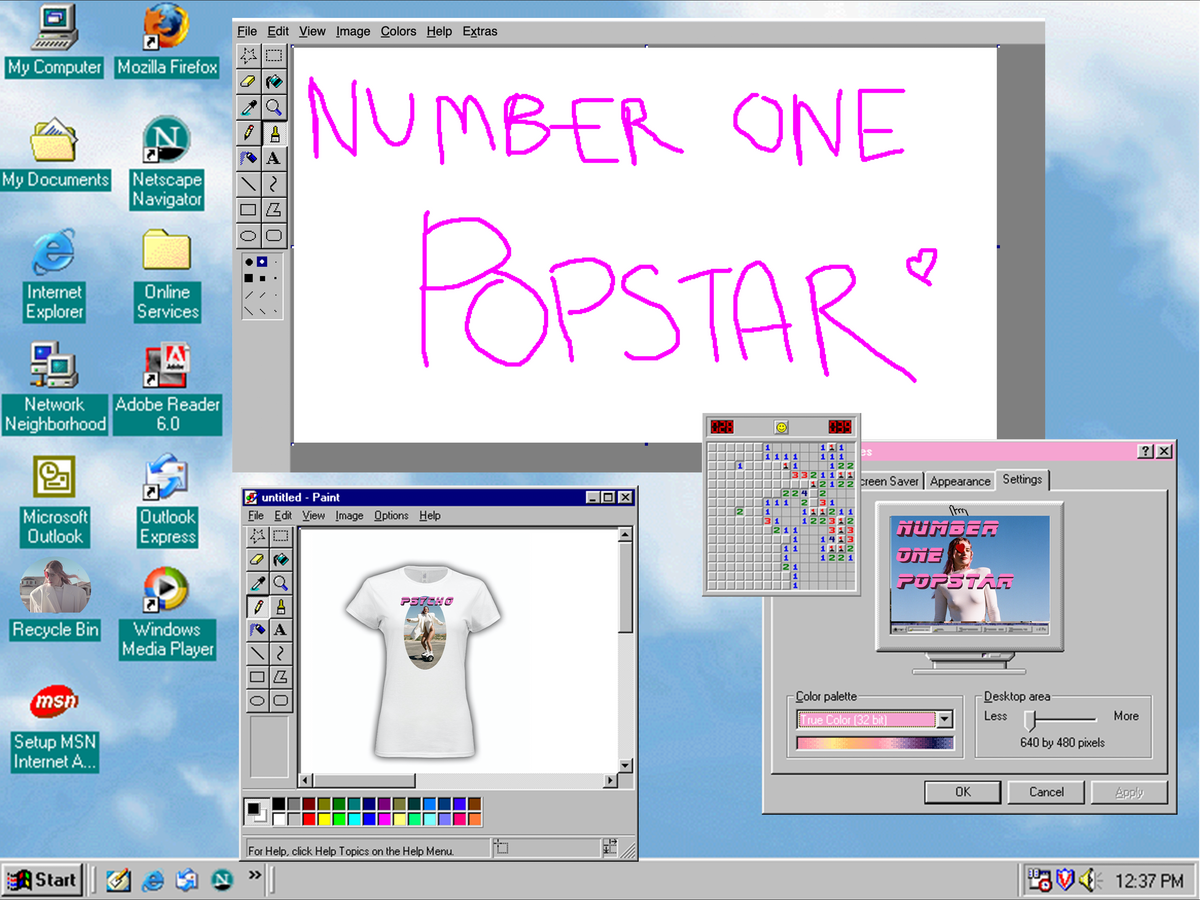The width and height of the screenshot is (1200, 900).
Task: Select the Pencil tool in large Paint window
Action: (248, 133)
